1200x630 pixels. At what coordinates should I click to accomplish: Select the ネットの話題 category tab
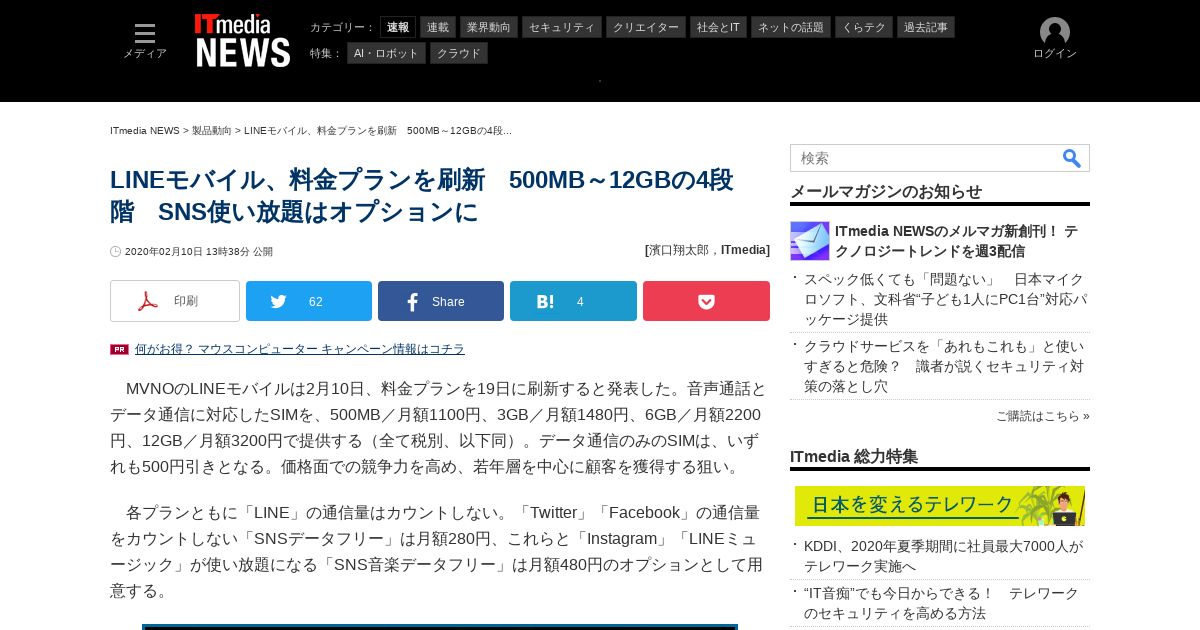pyautogui.click(x=791, y=27)
